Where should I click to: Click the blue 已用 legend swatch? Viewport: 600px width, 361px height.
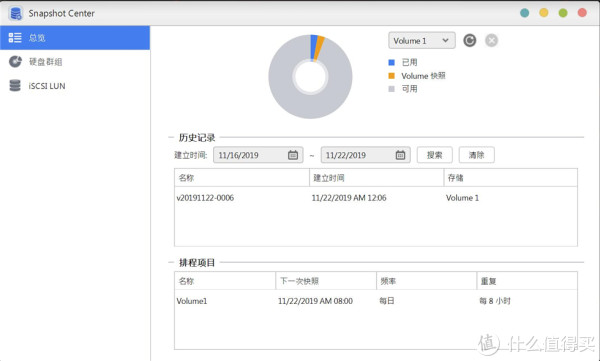[x=391, y=62]
